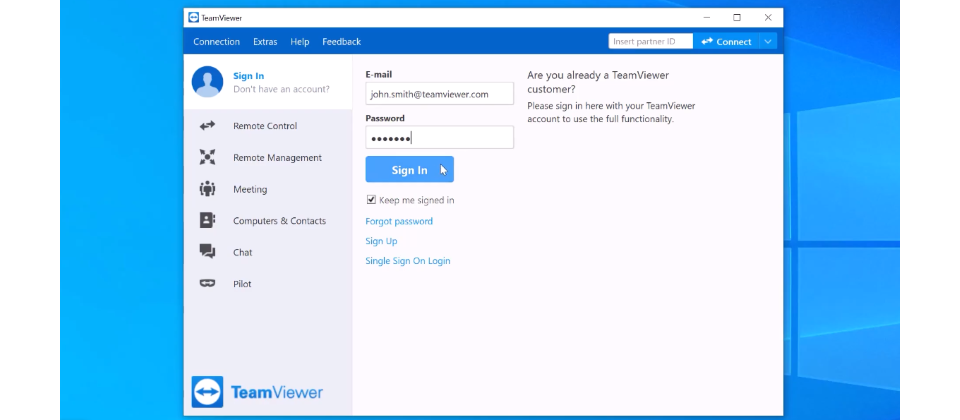The image size is (960, 420).
Task: Click the profile avatar icon
Action: (207, 81)
